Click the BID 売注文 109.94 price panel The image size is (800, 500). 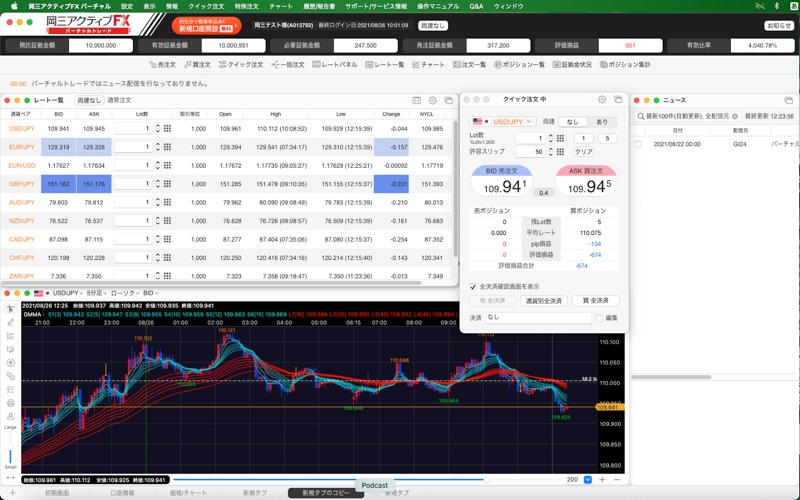pos(500,184)
